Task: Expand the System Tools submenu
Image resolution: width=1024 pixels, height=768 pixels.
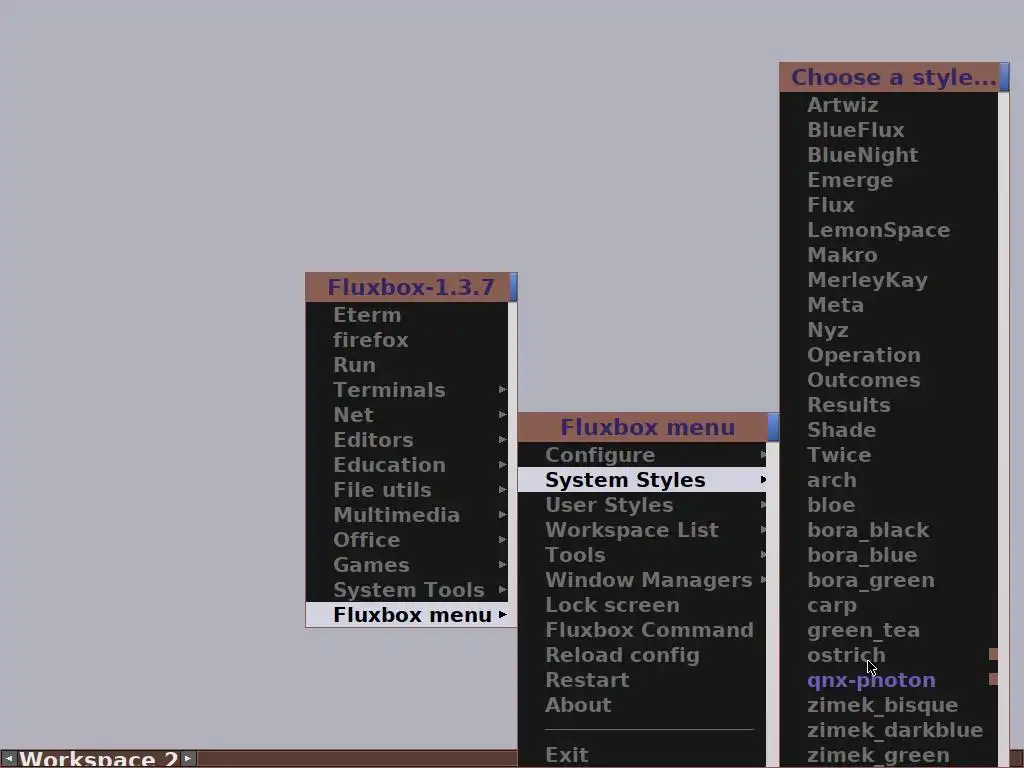Action: 407,590
